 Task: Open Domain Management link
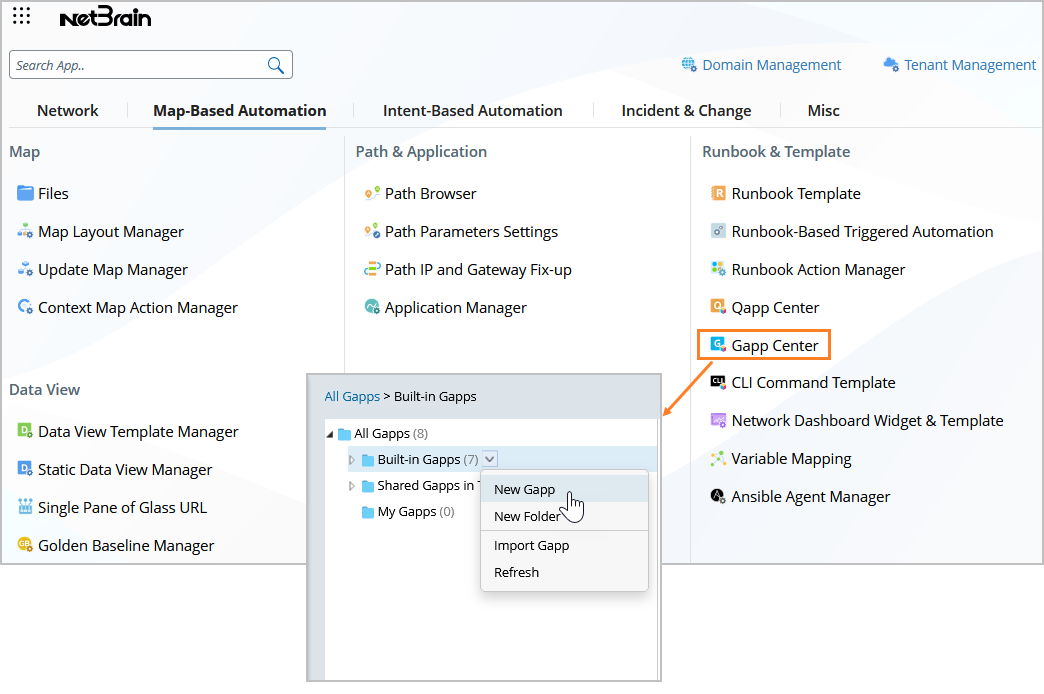click(771, 65)
